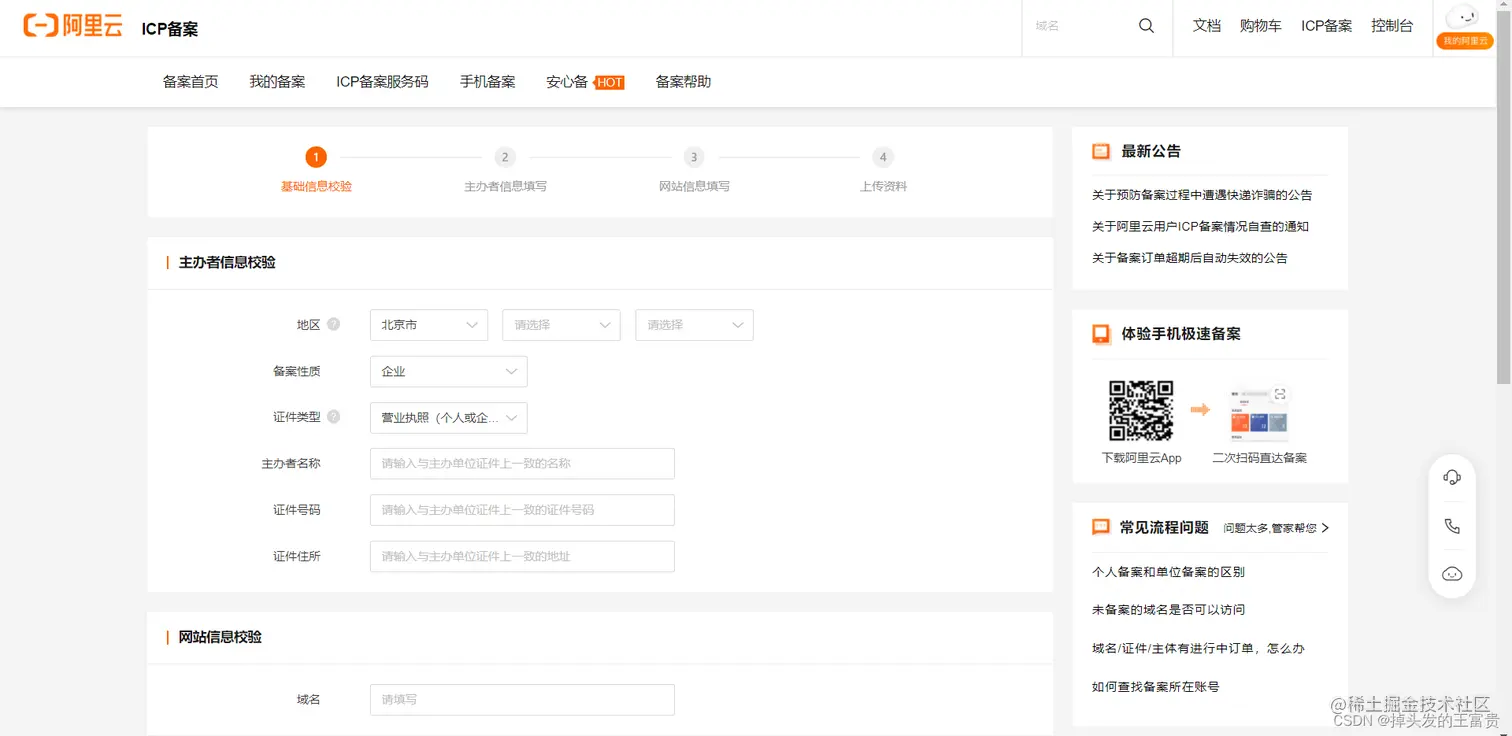Click the 最新公告 announcement icon
Viewport: 1512px width, 736px height.
pos(1101,151)
